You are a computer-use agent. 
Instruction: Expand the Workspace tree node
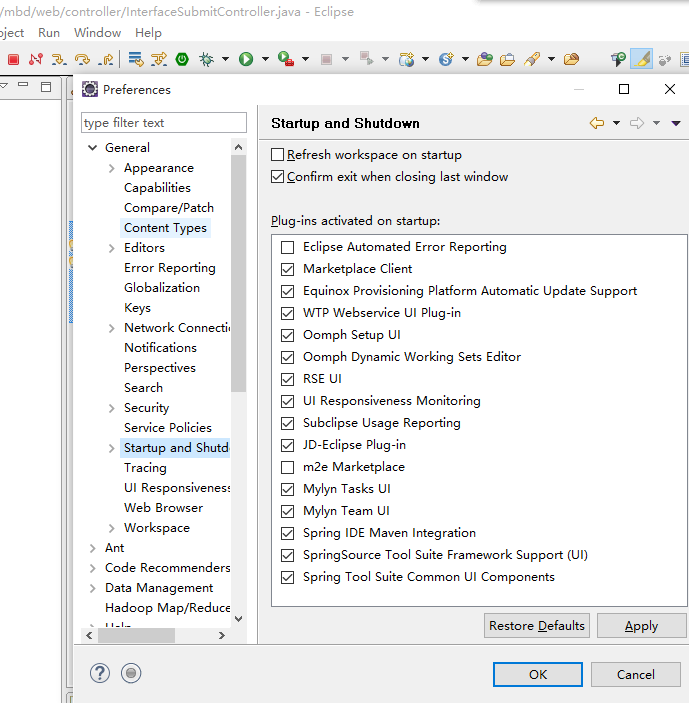pyautogui.click(x=112, y=528)
